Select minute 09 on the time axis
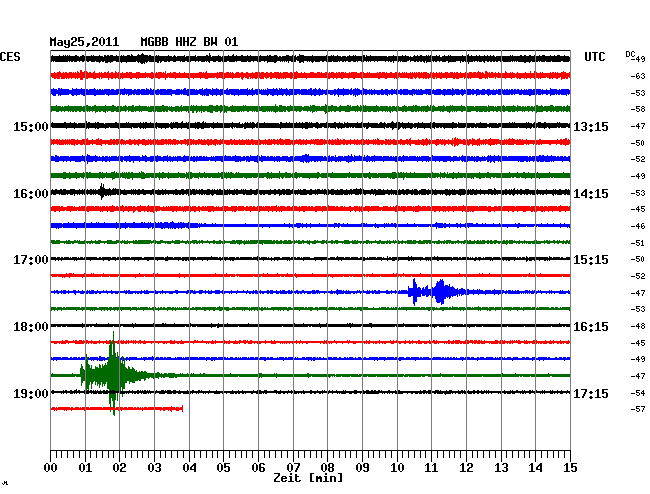650x494 pixels. (362, 467)
